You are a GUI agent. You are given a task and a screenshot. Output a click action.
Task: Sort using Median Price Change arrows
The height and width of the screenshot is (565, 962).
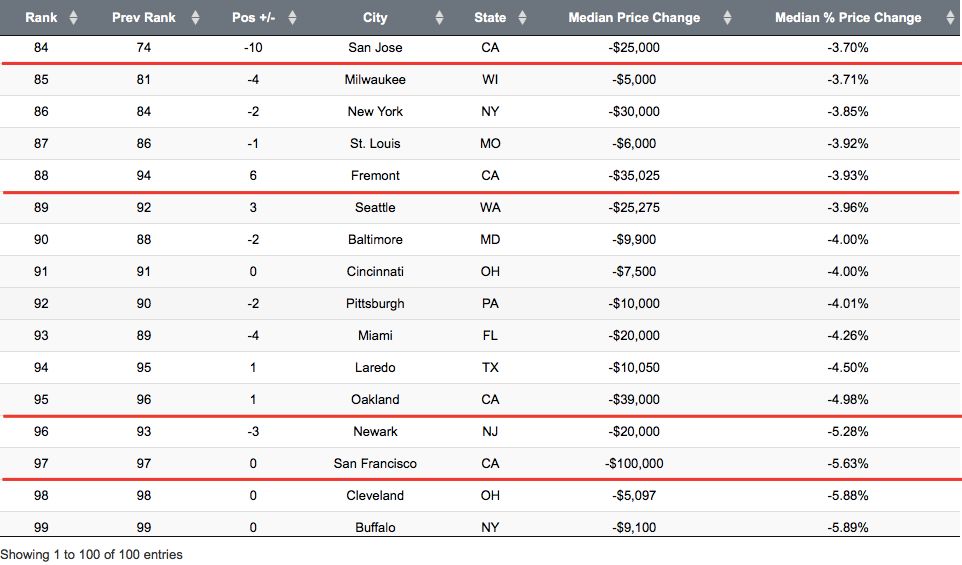(x=727, y=18)
